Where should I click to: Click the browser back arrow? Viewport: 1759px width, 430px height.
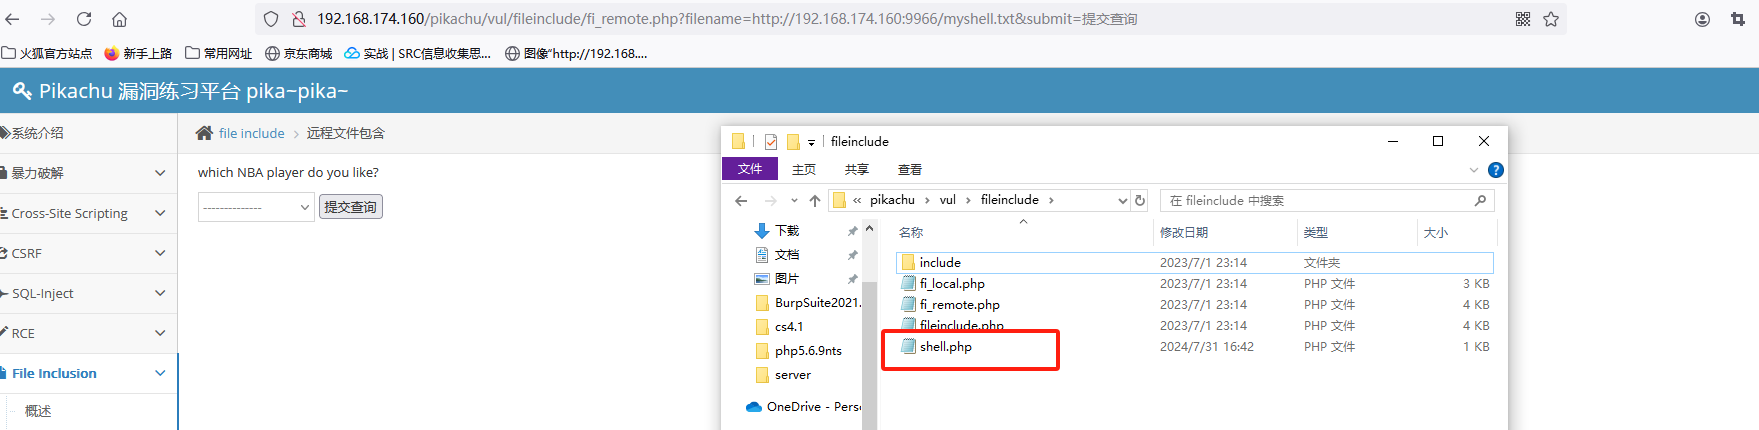point(13,19)
